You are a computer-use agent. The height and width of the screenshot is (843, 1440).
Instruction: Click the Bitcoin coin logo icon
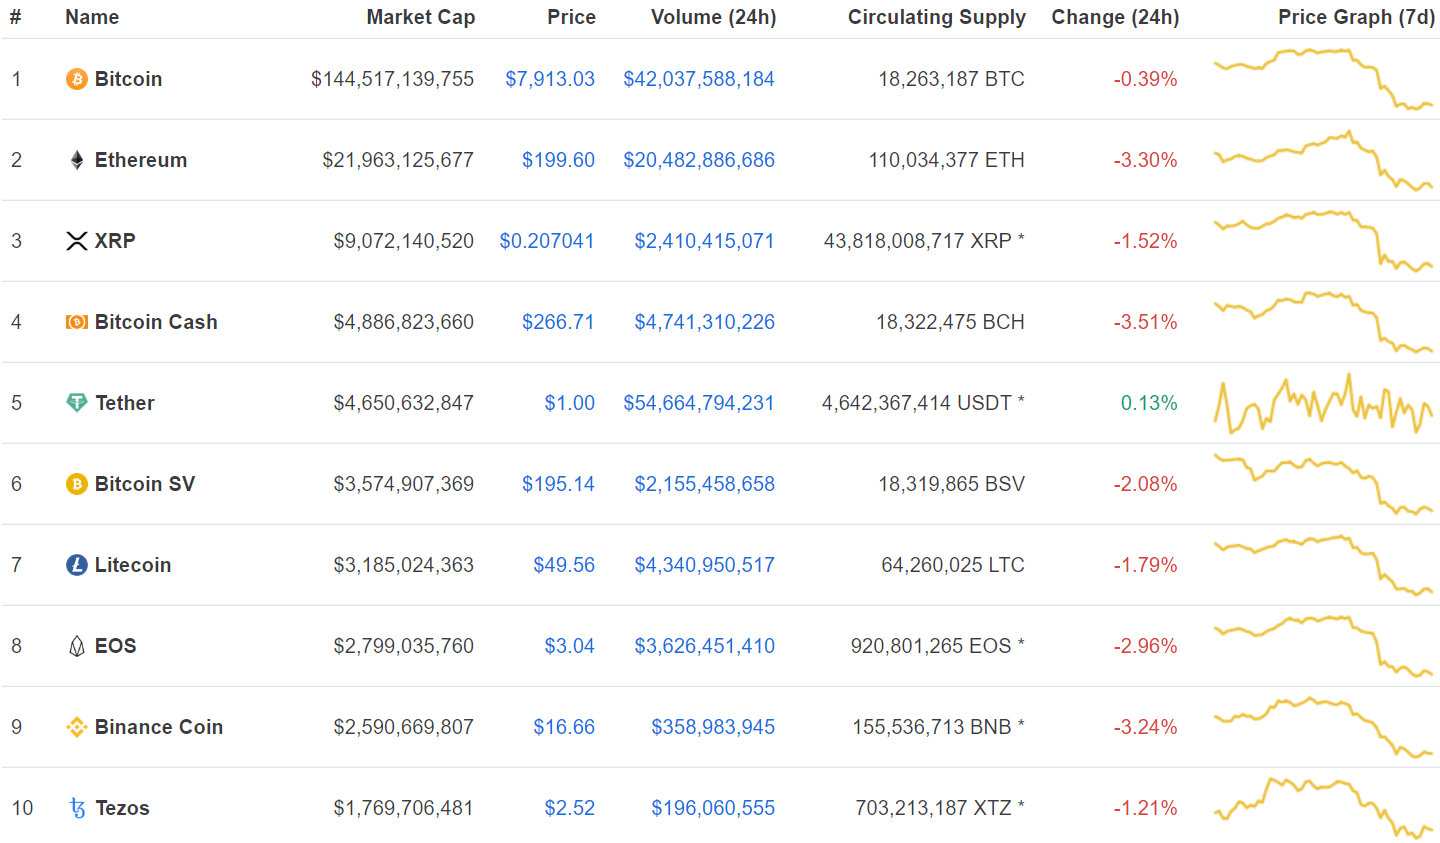coord(77,79)
